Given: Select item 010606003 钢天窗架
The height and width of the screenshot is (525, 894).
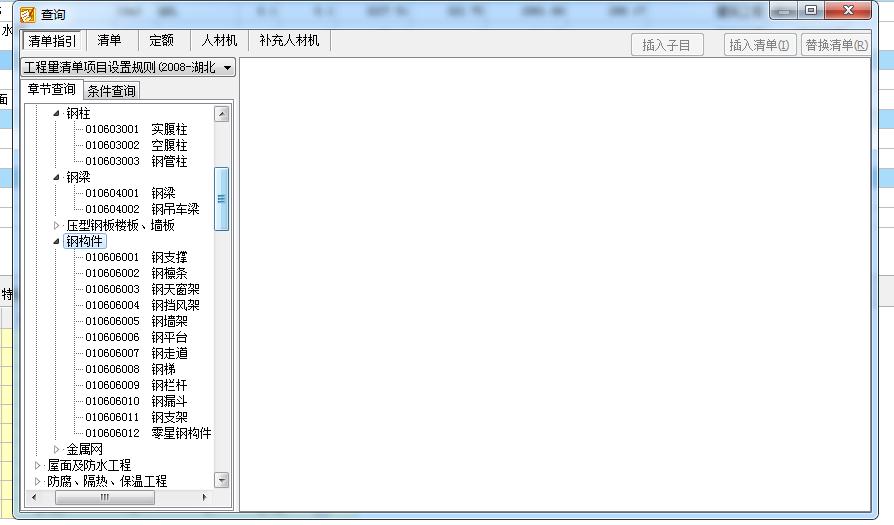Looking at the screenshot, I should [x=143, y=290].
